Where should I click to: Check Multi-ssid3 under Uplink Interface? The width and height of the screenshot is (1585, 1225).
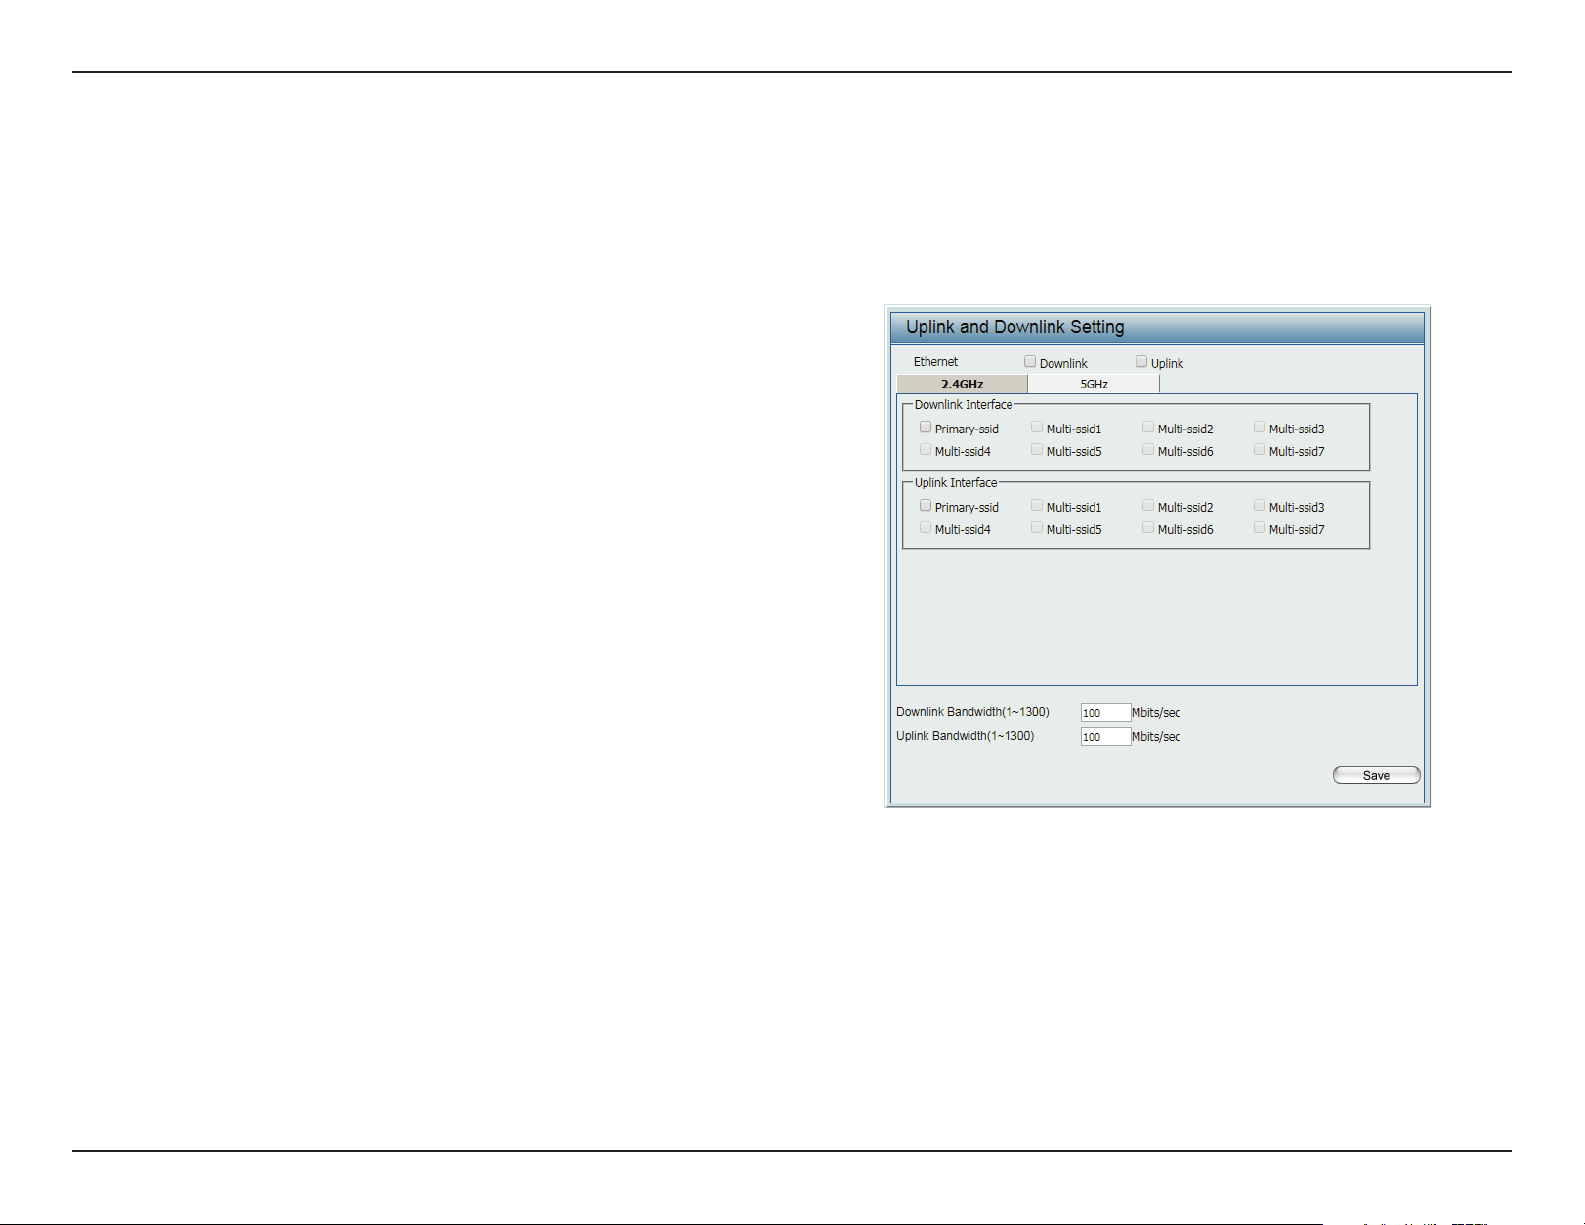point(1260,506)
